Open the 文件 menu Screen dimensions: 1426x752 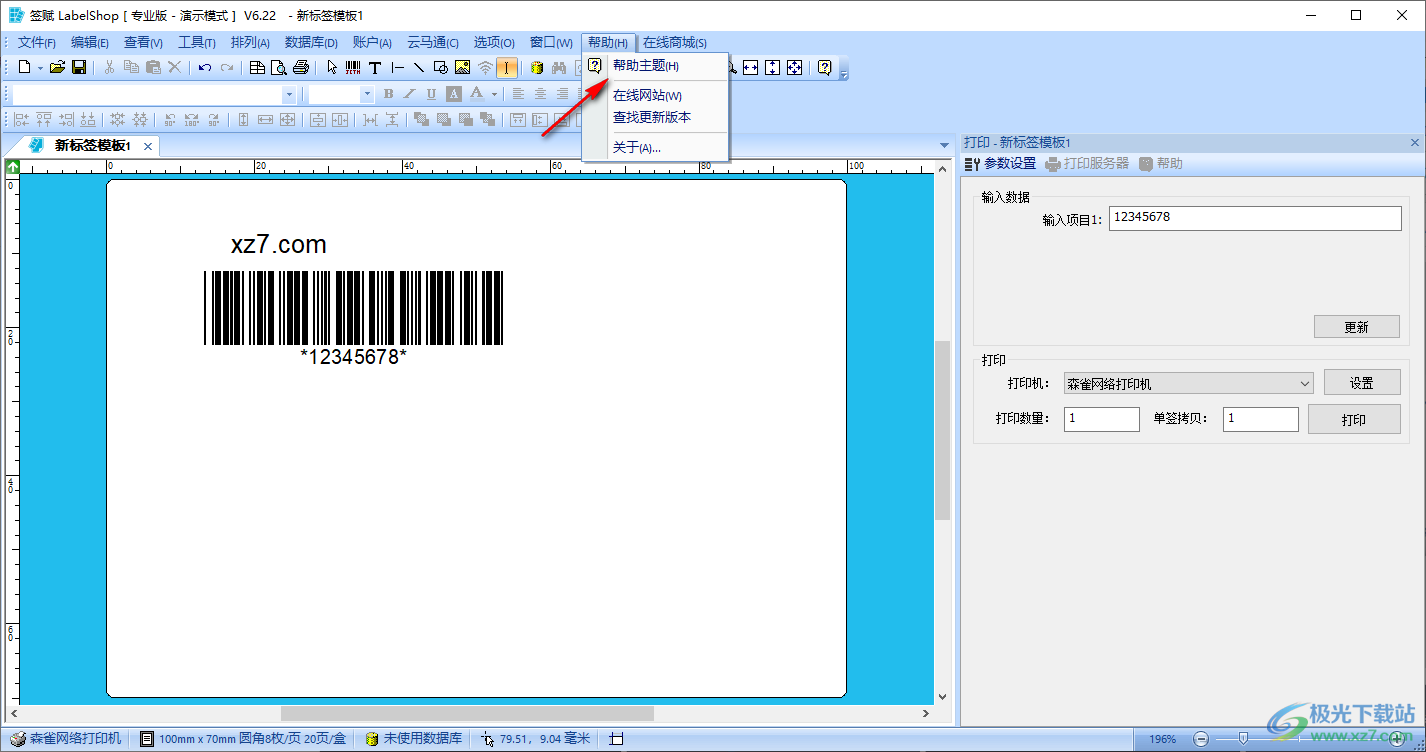tap(37, 42)
